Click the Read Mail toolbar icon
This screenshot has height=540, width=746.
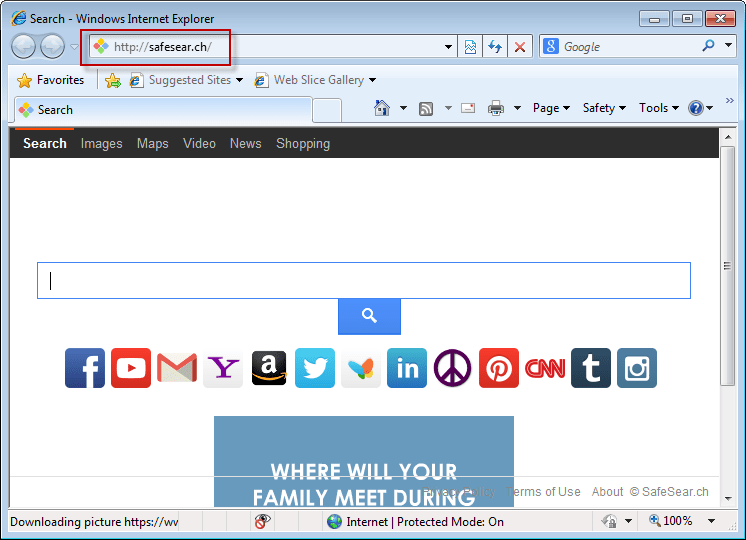(x=468, y=108)
